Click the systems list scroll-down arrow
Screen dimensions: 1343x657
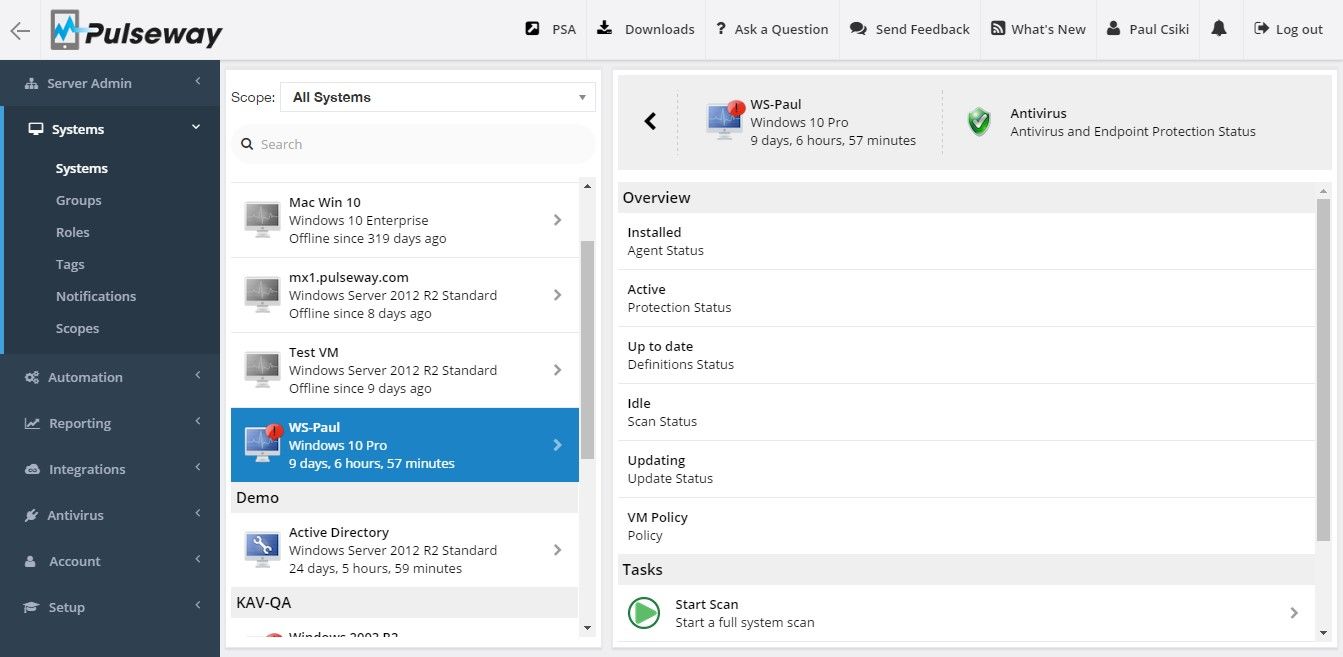587,627
